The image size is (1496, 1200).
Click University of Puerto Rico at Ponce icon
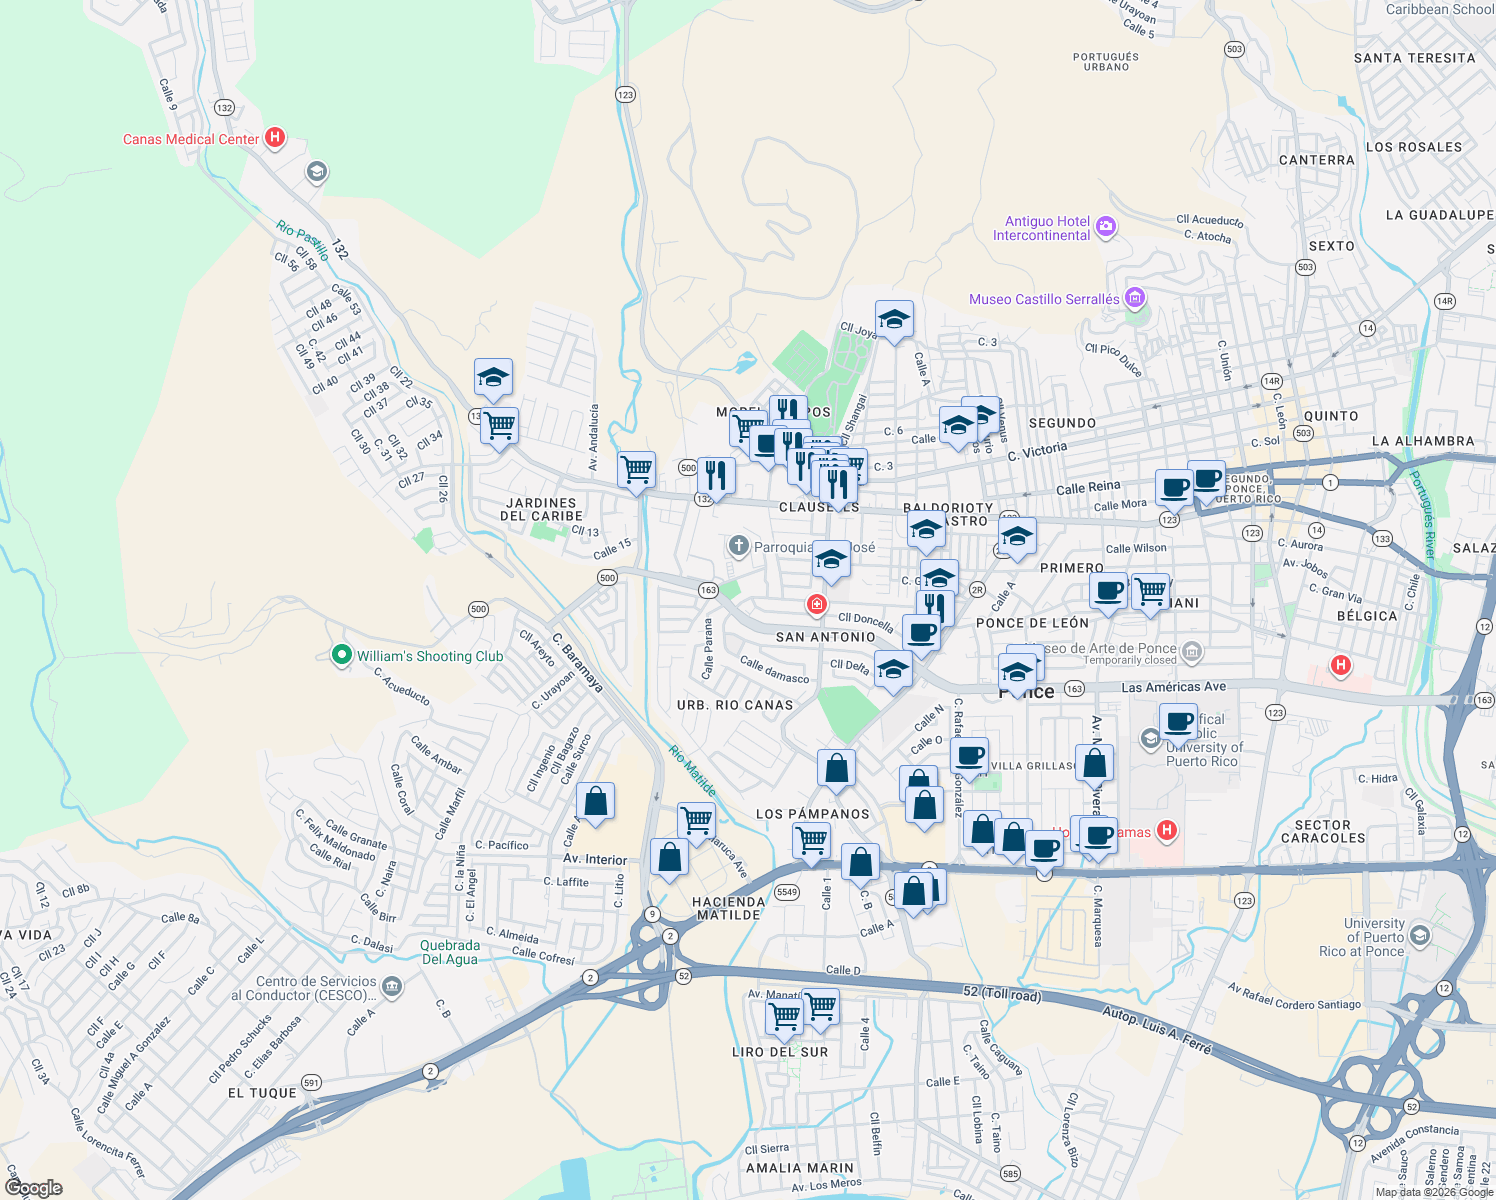tap(1419, 937)
